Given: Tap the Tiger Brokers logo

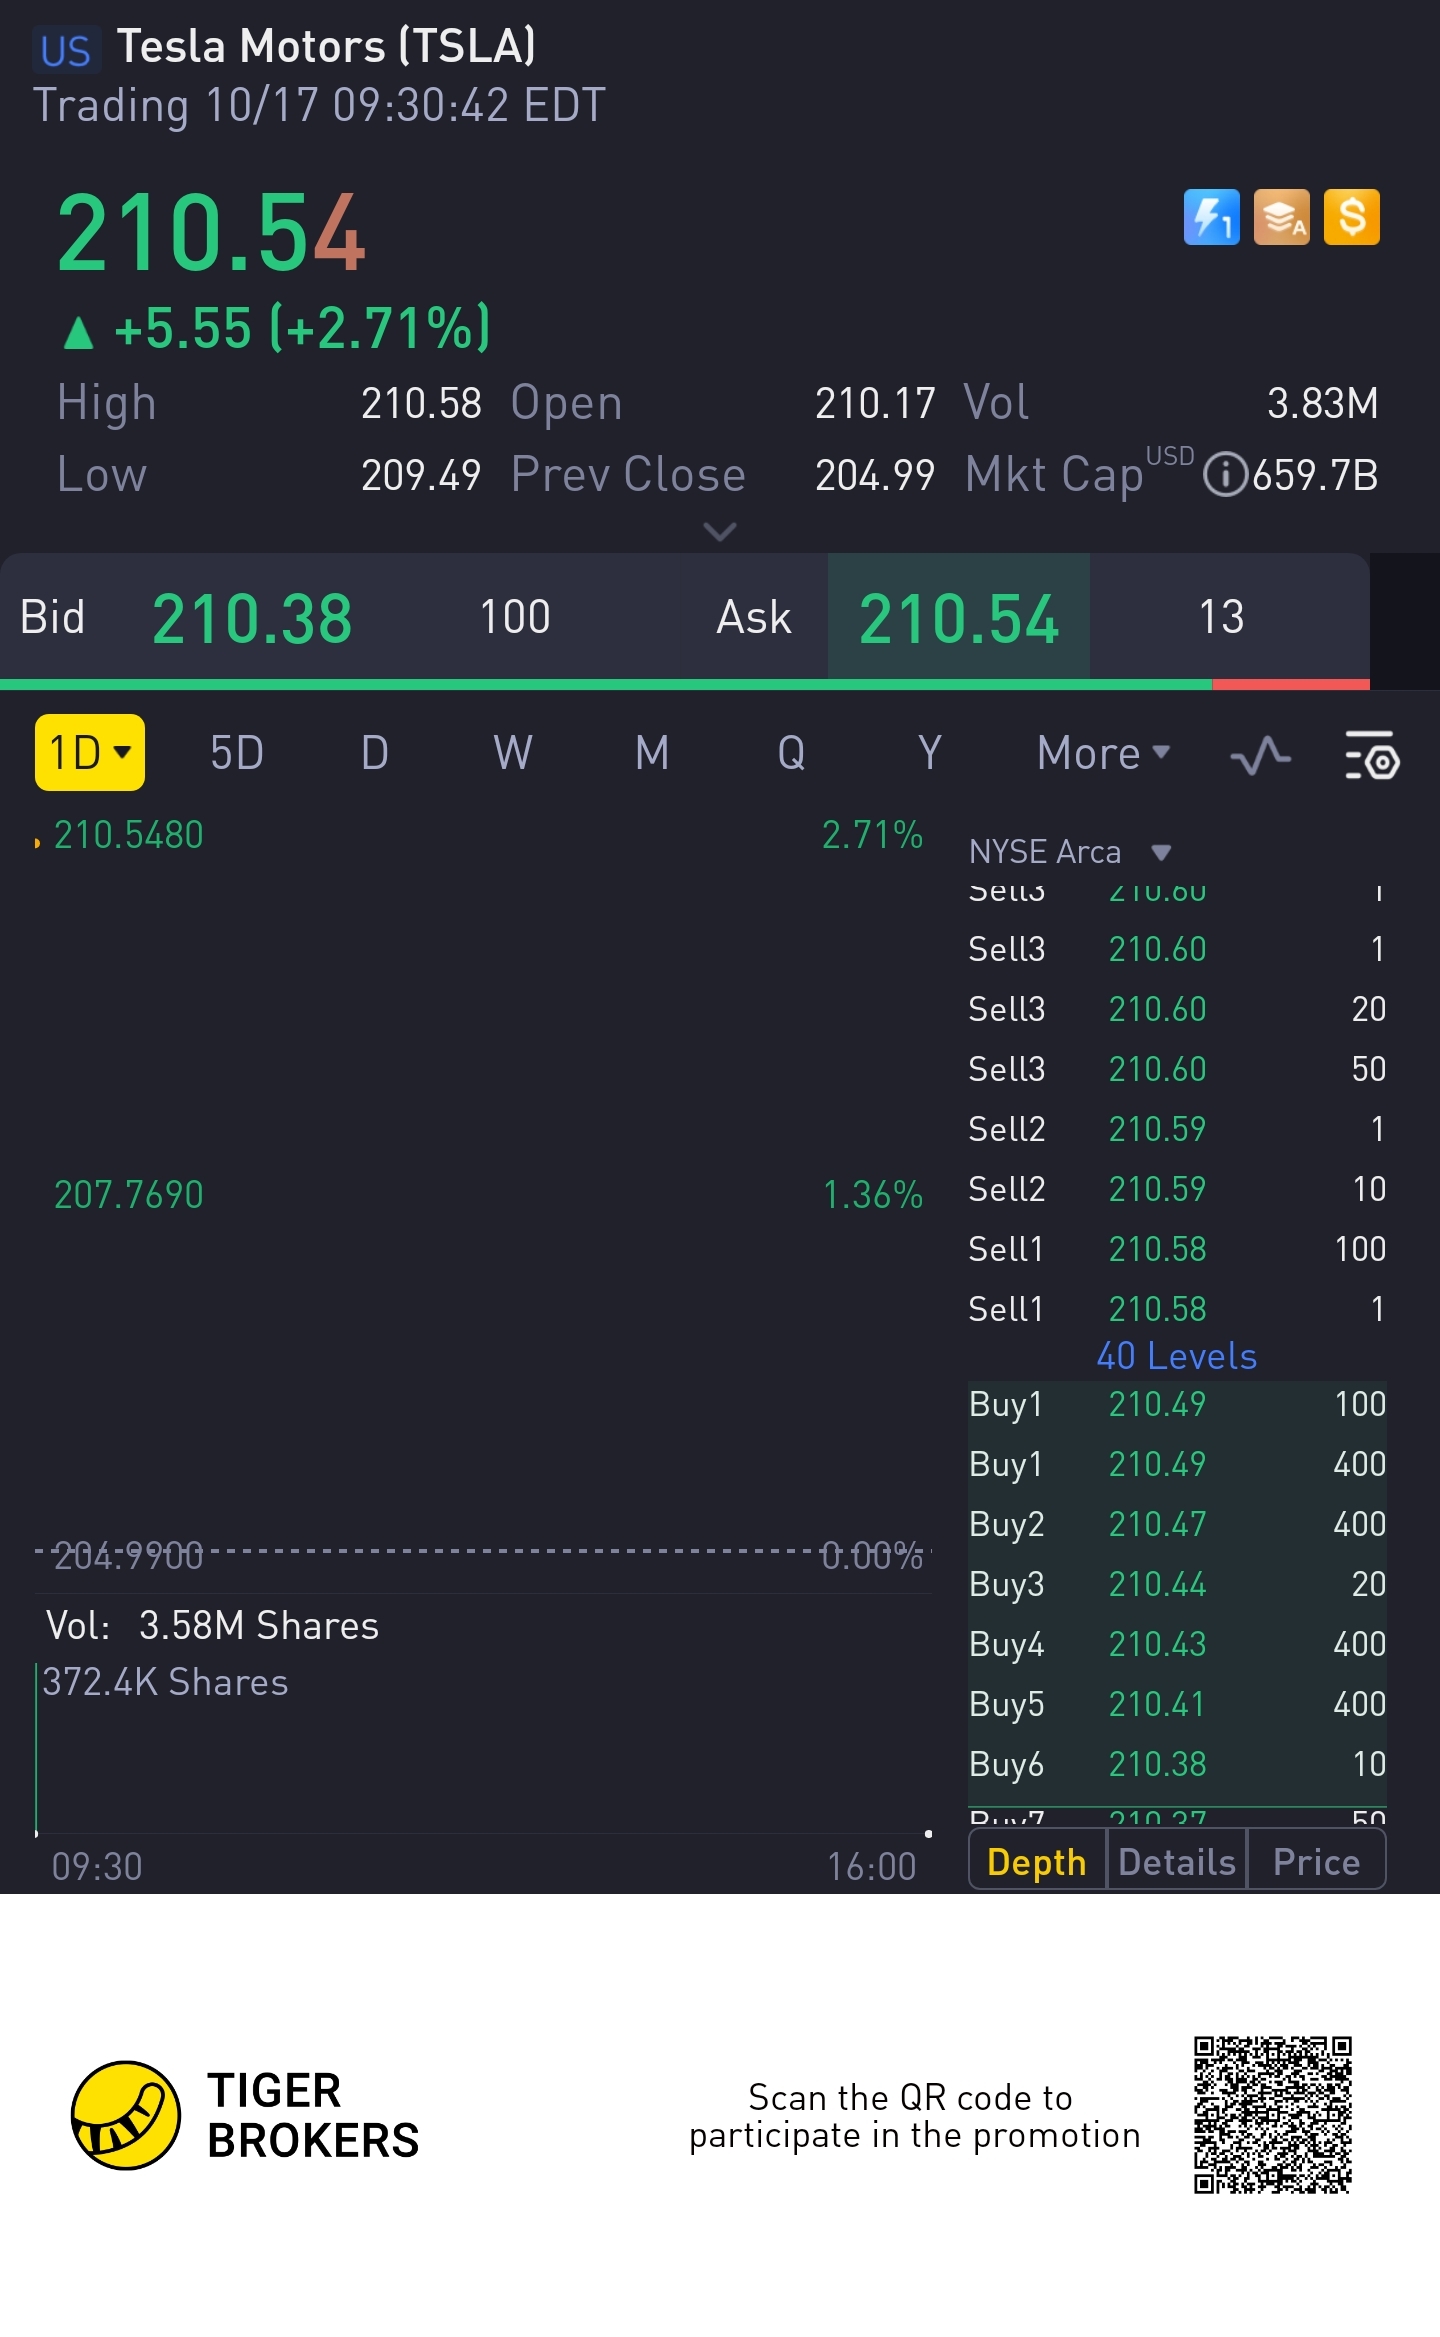Looking at the screenshot, I should click(x=126, y=2114).
